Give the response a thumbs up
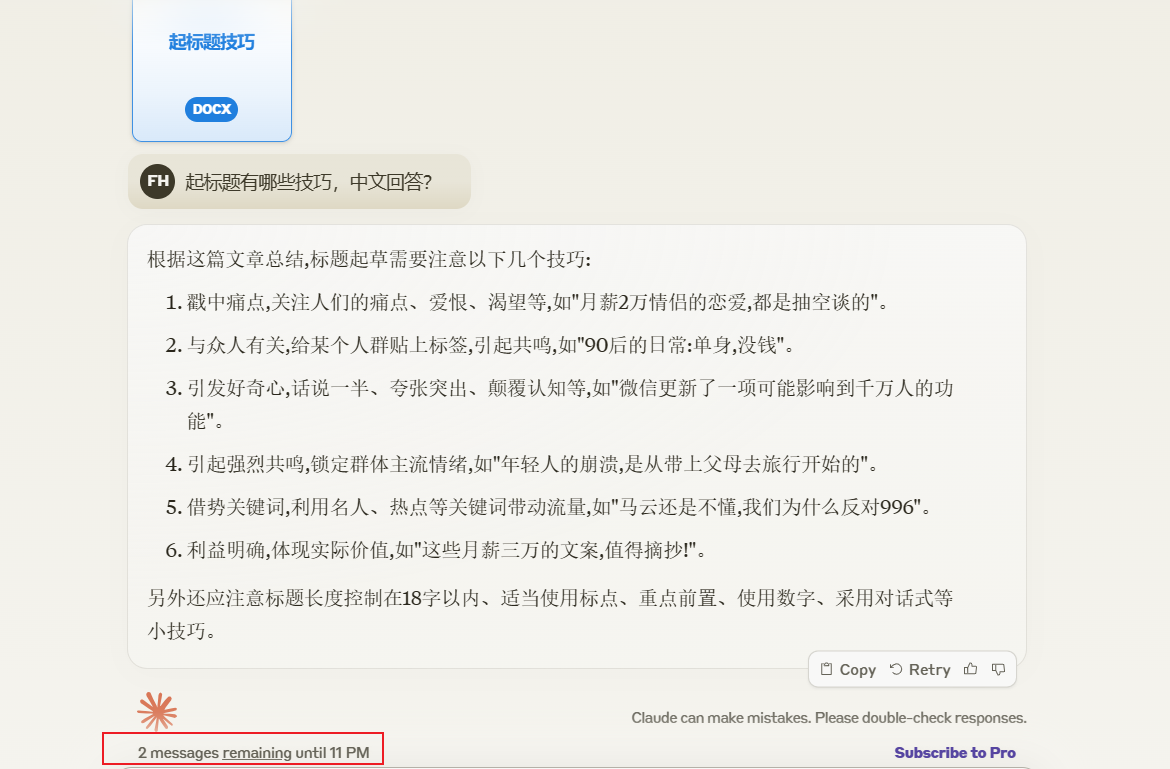1170x769 pixels. tap(970, 670)
